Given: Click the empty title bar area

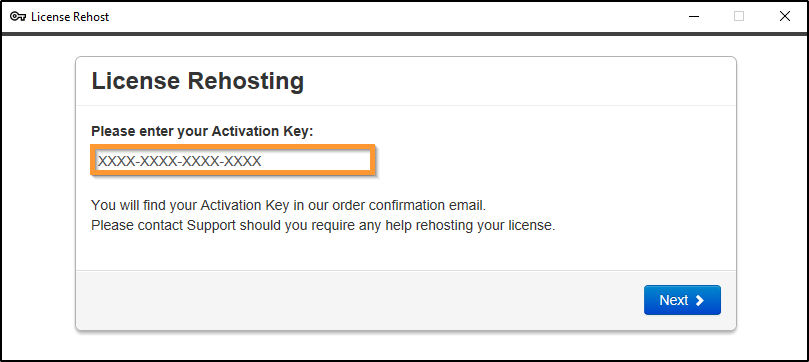Looking at the screenshot, I should tap(390, 17).
